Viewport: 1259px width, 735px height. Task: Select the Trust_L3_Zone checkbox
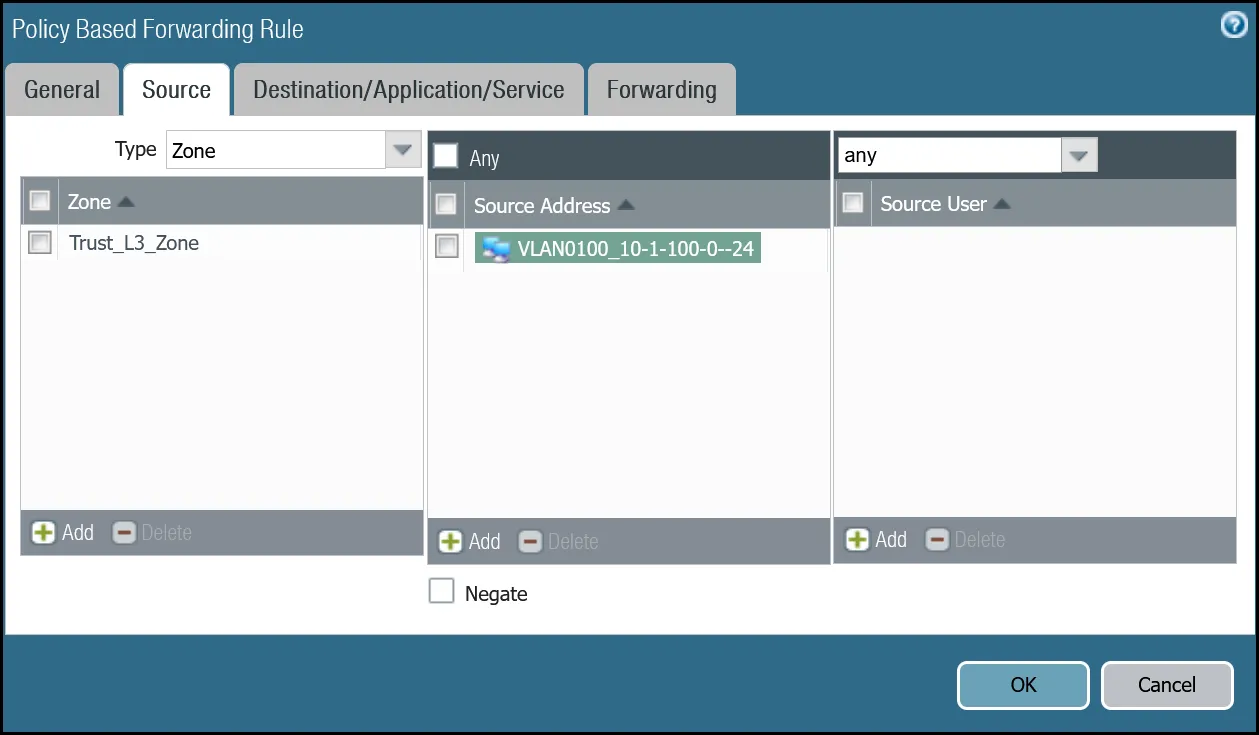39,242
